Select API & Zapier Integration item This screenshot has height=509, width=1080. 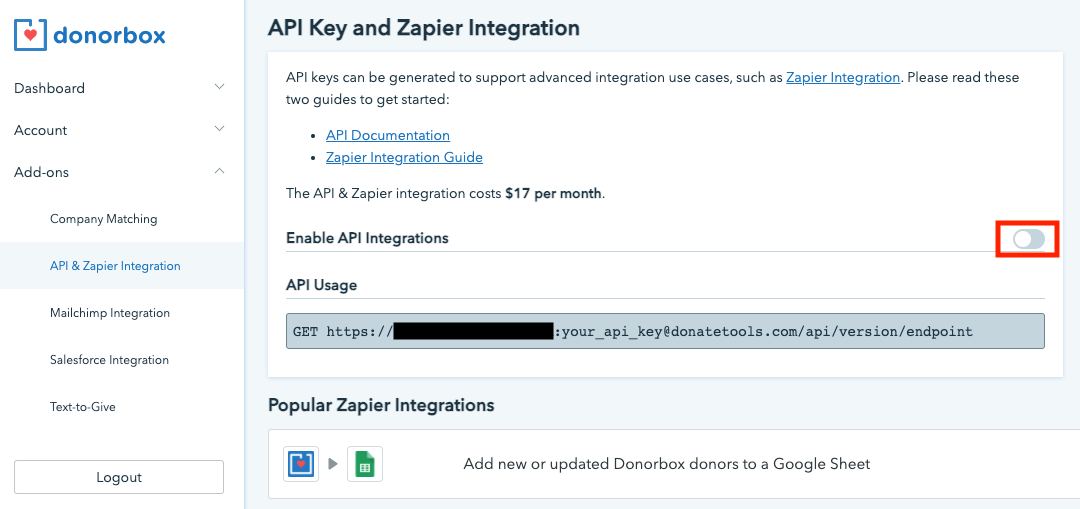(122, 266)
